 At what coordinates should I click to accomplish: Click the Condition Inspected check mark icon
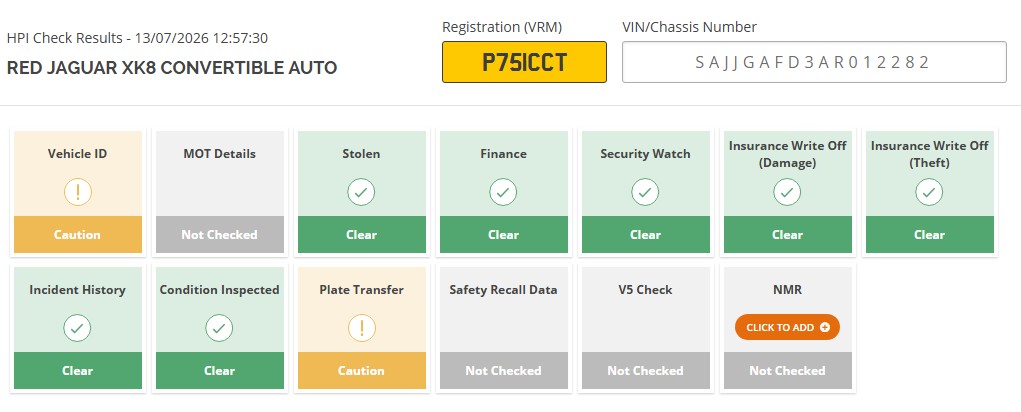click(219, 328)
